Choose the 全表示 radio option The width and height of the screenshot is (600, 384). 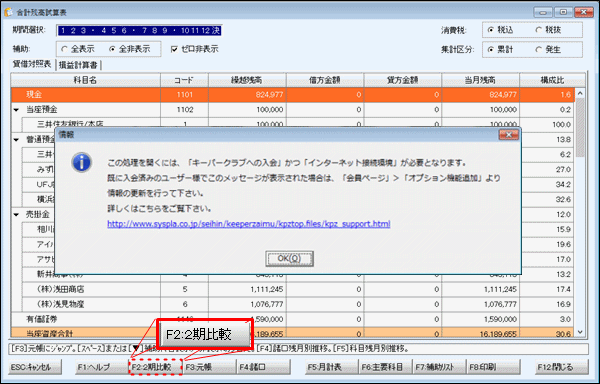coord(64,49)
